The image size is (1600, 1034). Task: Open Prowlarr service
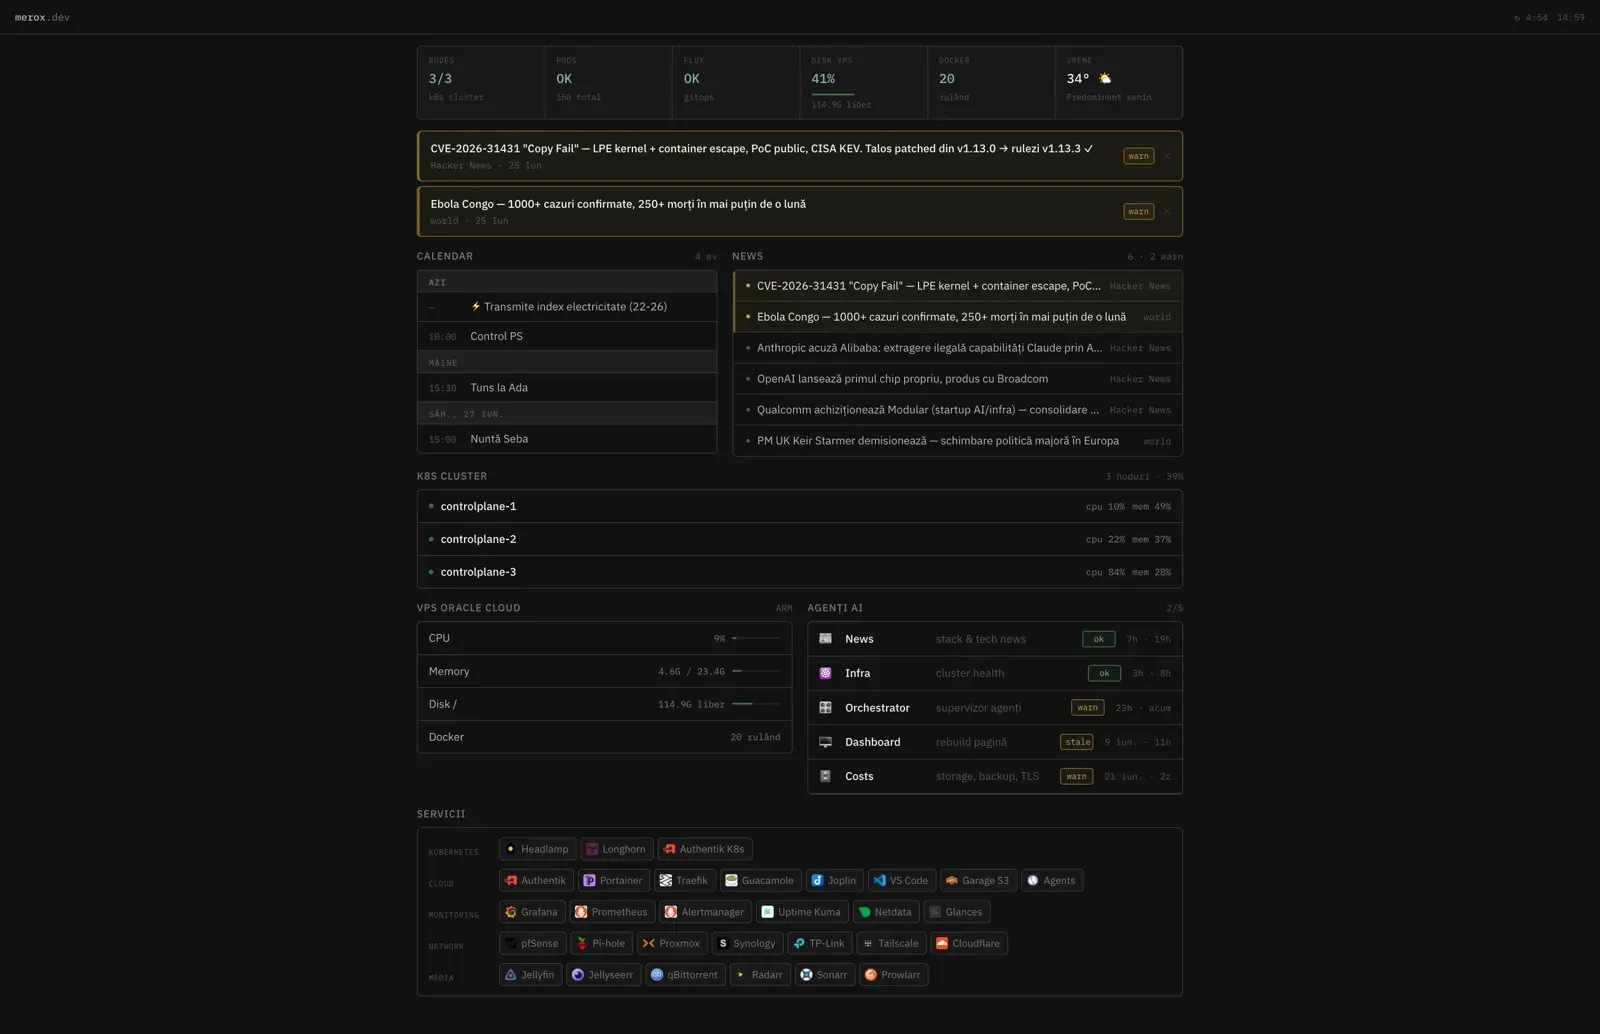pyautogui.click(x=894, y=974)
